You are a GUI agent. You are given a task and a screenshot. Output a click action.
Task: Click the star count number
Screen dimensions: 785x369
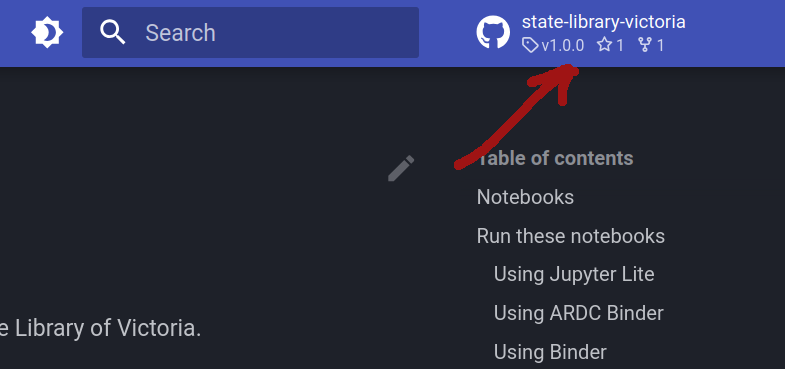(620, 46)
